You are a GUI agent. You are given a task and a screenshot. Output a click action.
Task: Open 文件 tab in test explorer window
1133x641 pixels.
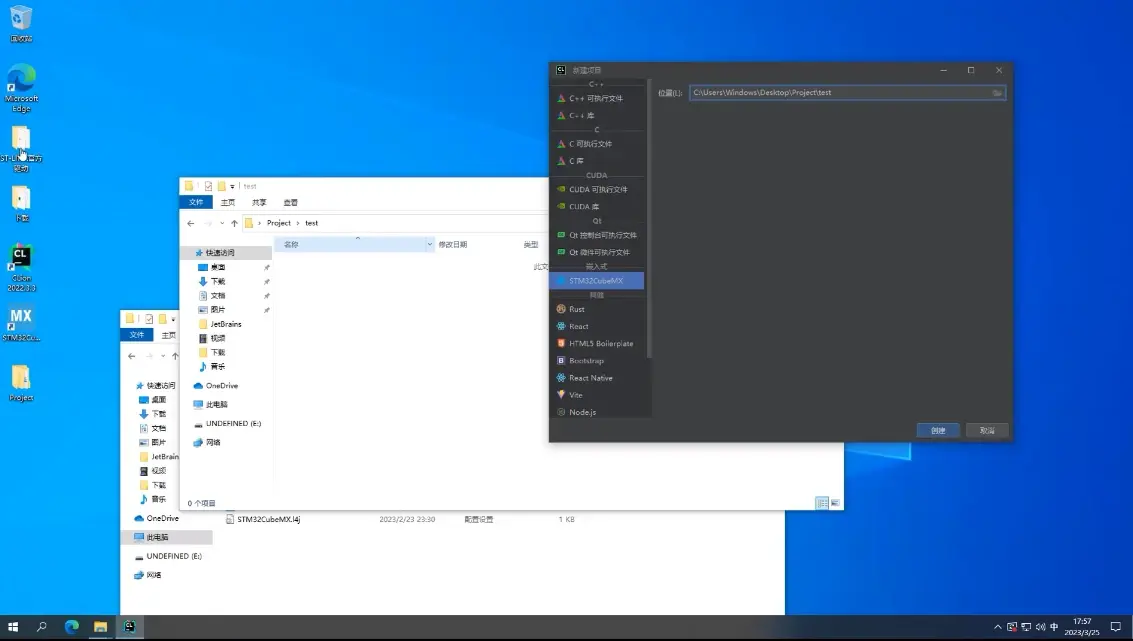[196, 202]
